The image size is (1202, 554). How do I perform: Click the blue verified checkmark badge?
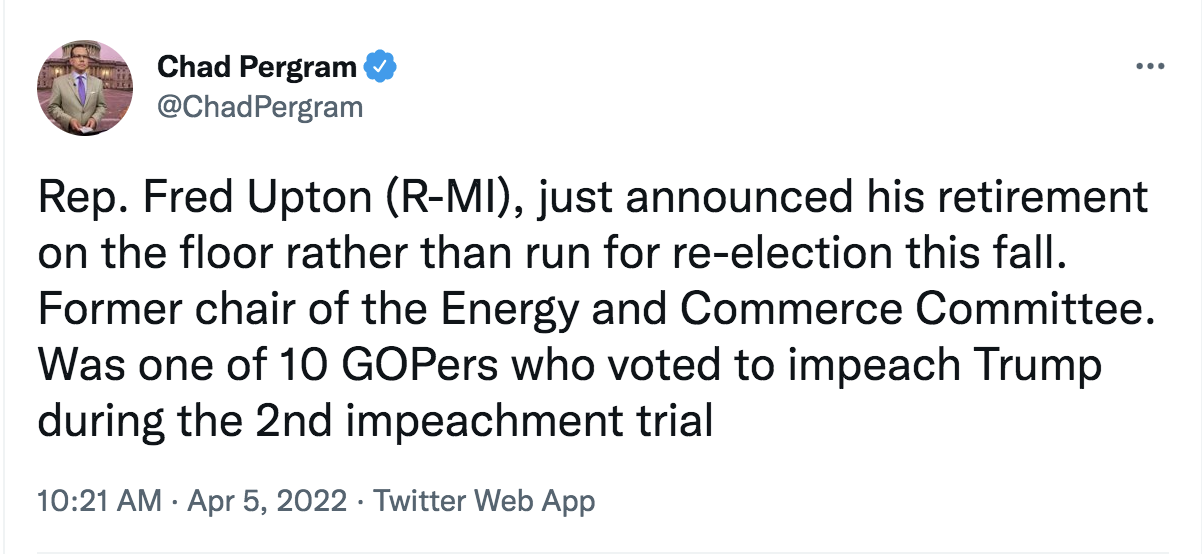(x=380, y=67)
